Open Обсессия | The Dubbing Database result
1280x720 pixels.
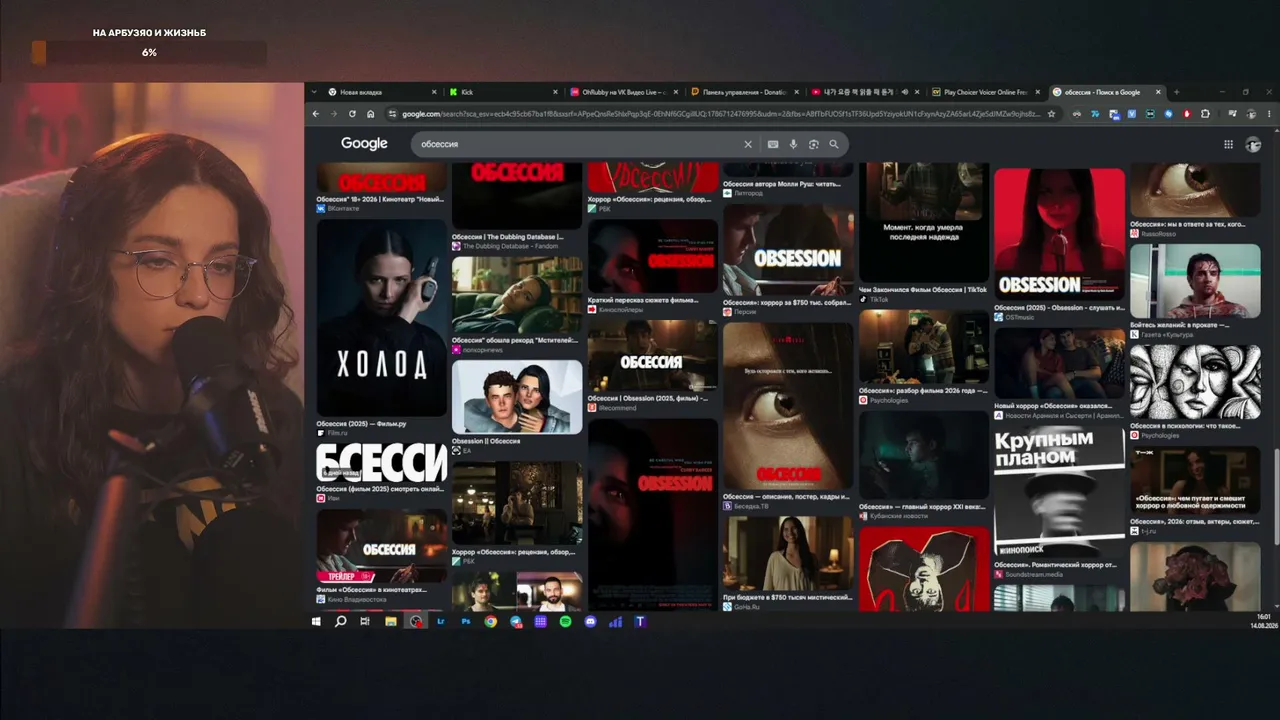(x=507, y=237)
